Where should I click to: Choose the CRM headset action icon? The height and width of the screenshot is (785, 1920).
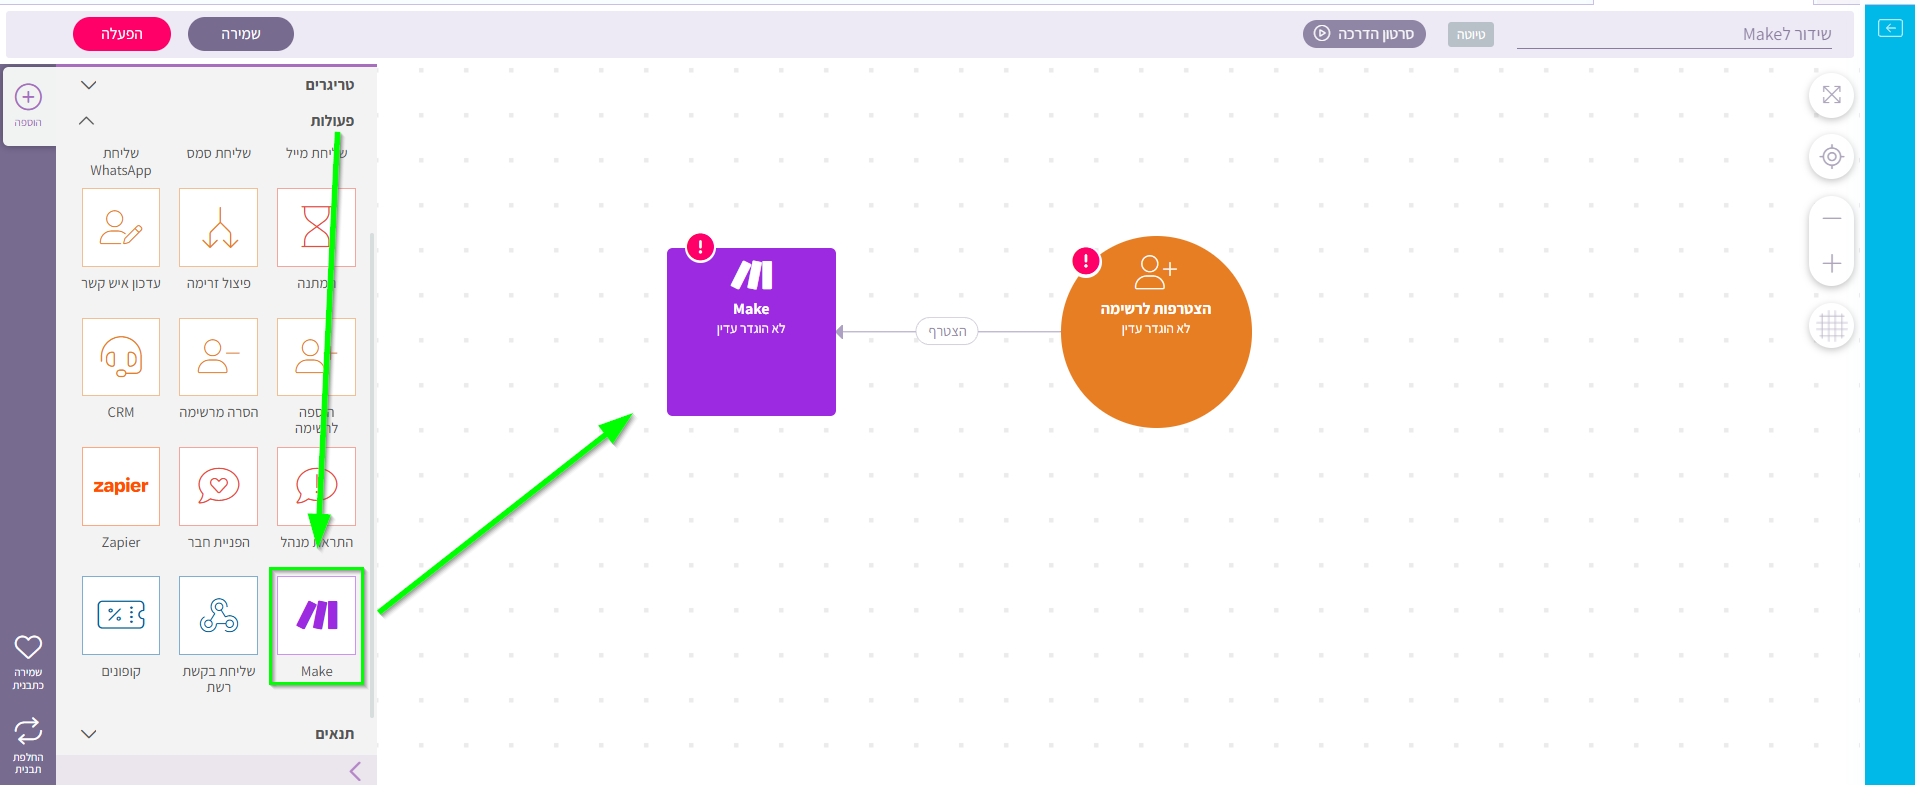(x=121, y=357)
